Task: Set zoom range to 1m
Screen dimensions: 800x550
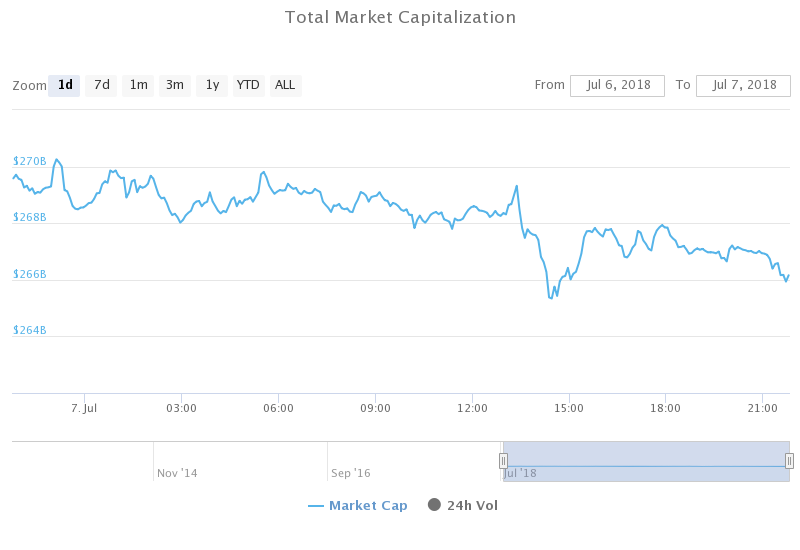Action: tap(138, 85)
